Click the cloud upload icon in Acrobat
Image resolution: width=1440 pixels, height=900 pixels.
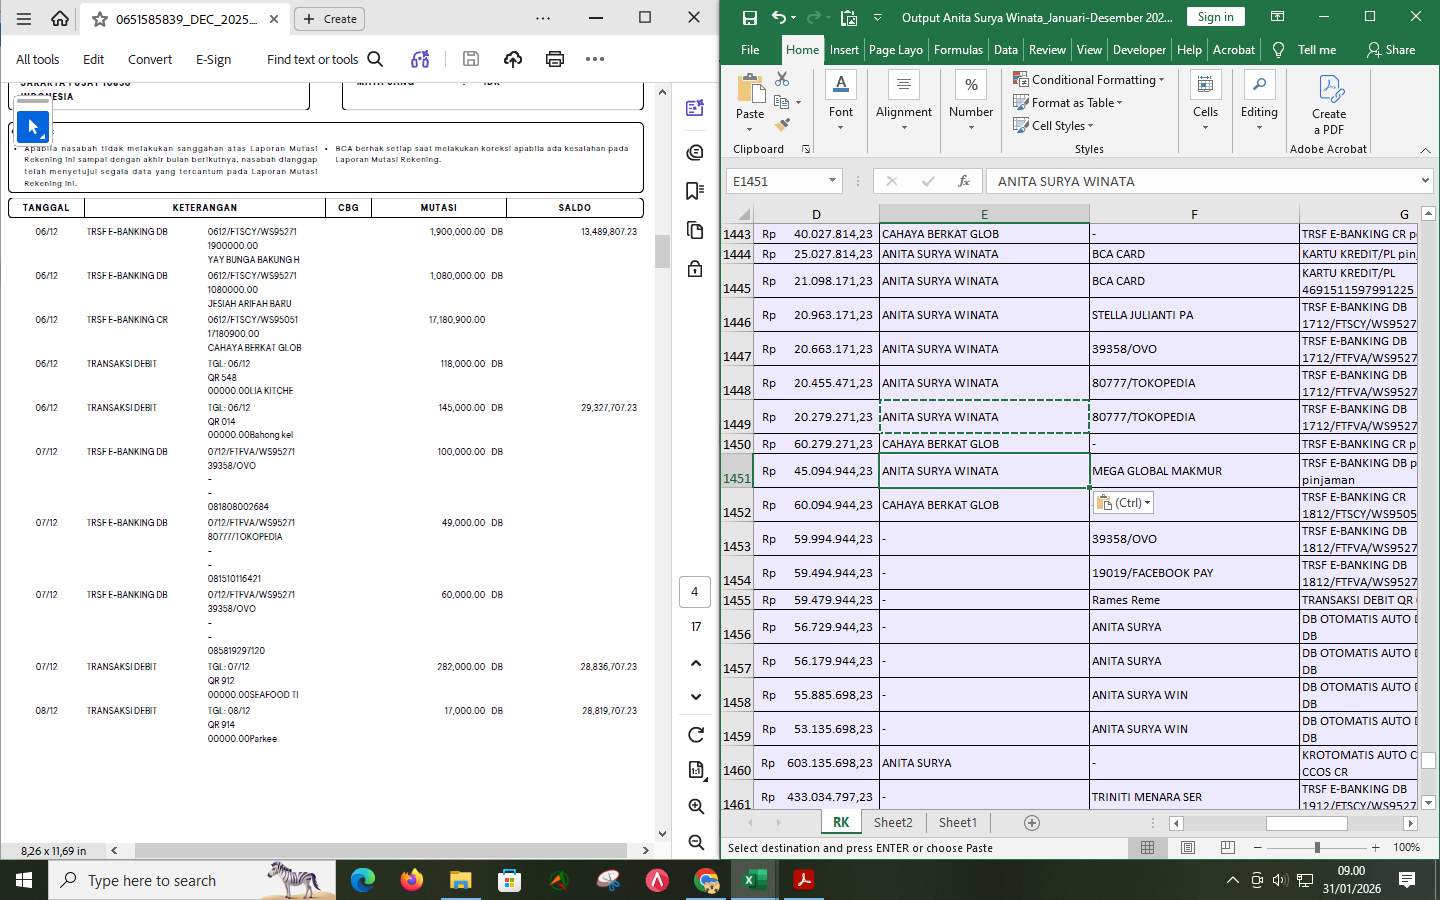click(x=513, y=59)
